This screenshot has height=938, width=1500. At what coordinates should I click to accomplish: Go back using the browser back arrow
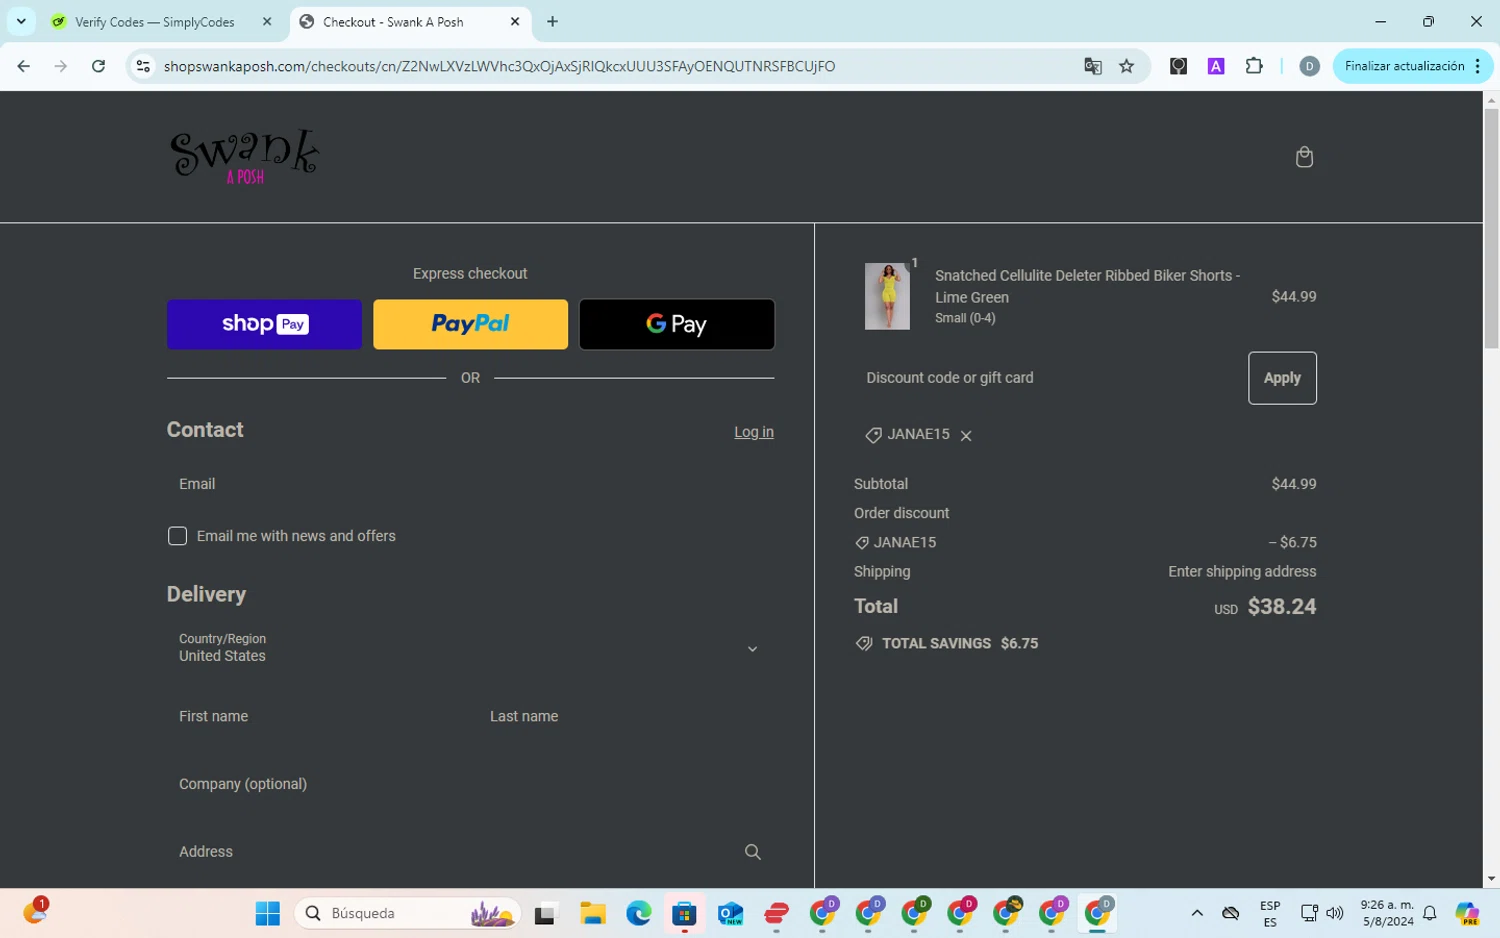24,66
